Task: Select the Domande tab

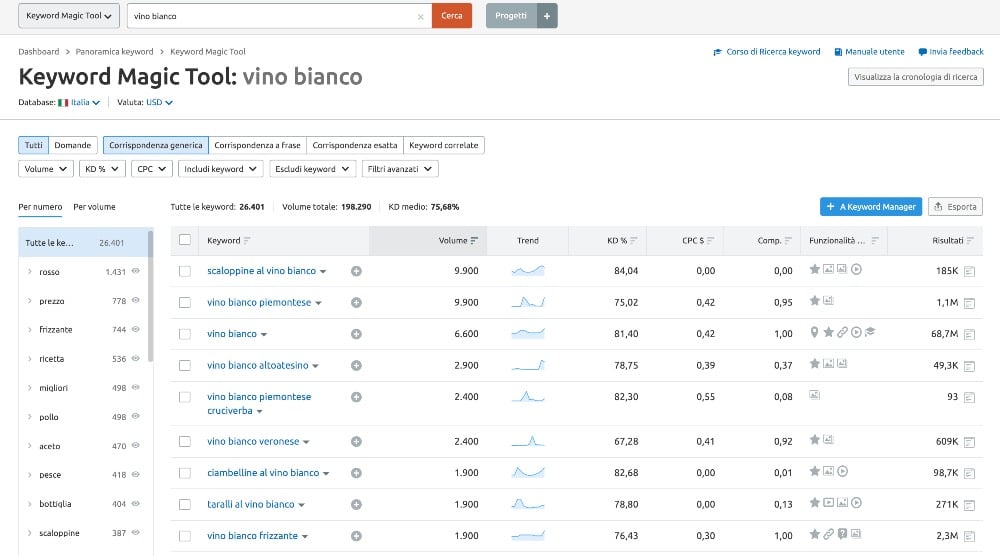Action: click(73, 145)
